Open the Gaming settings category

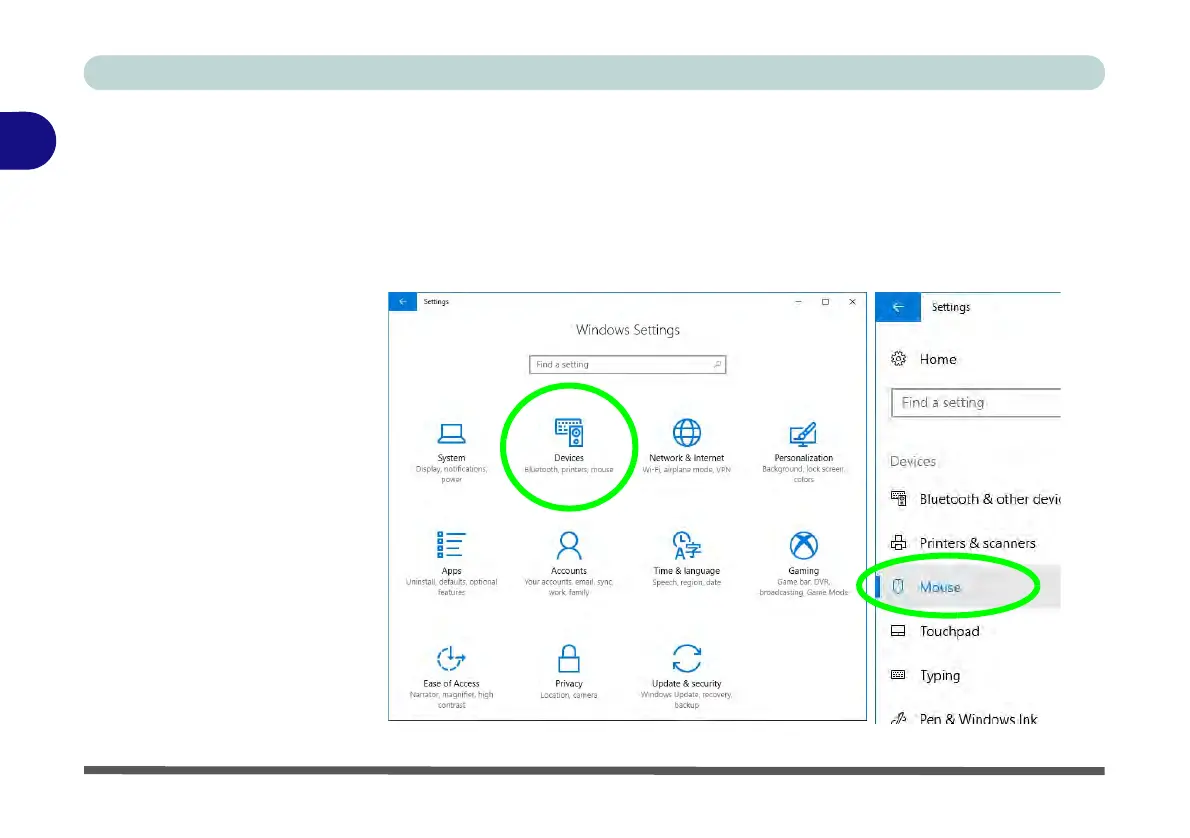click(804, 564)
